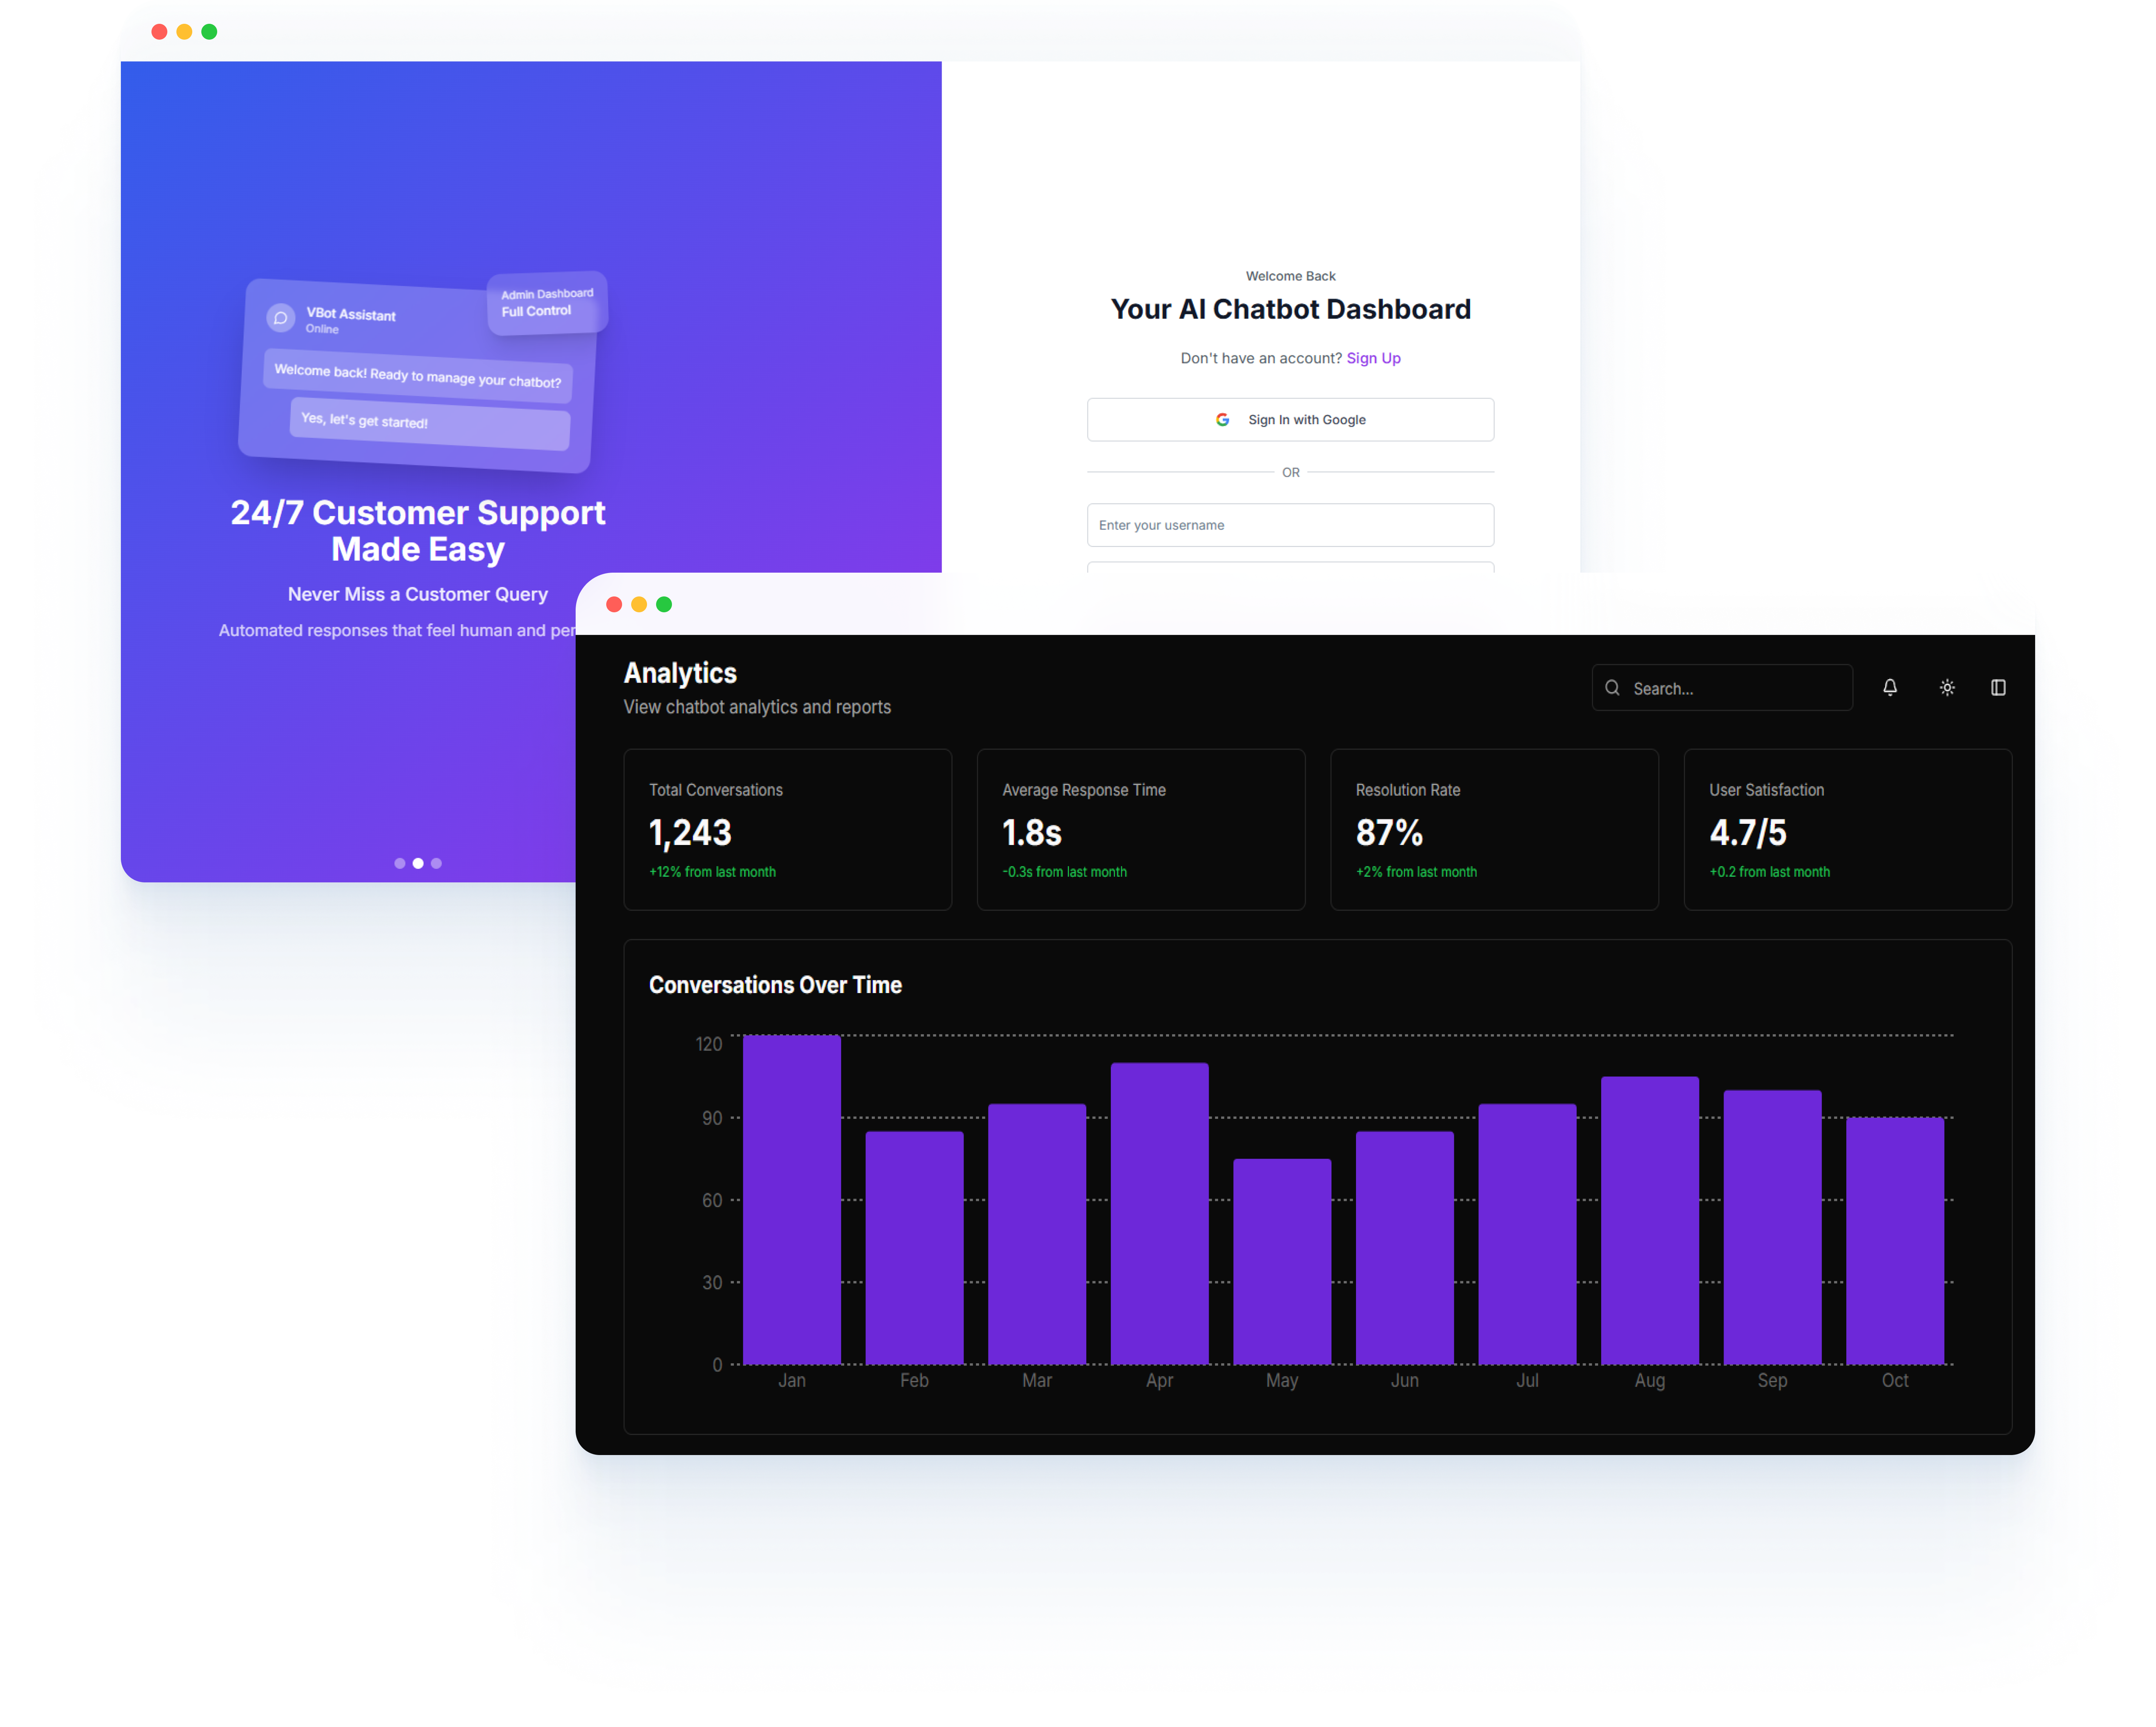
Task: Close the Analytics window with the red dot
Action: tap(614, 604)
